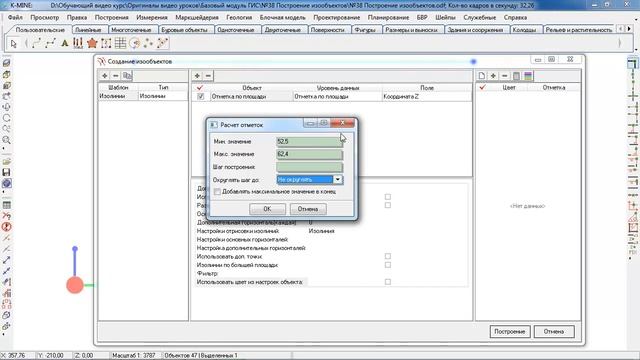
Task: Click the scattered points tool icon
Action: coord(148,43)
